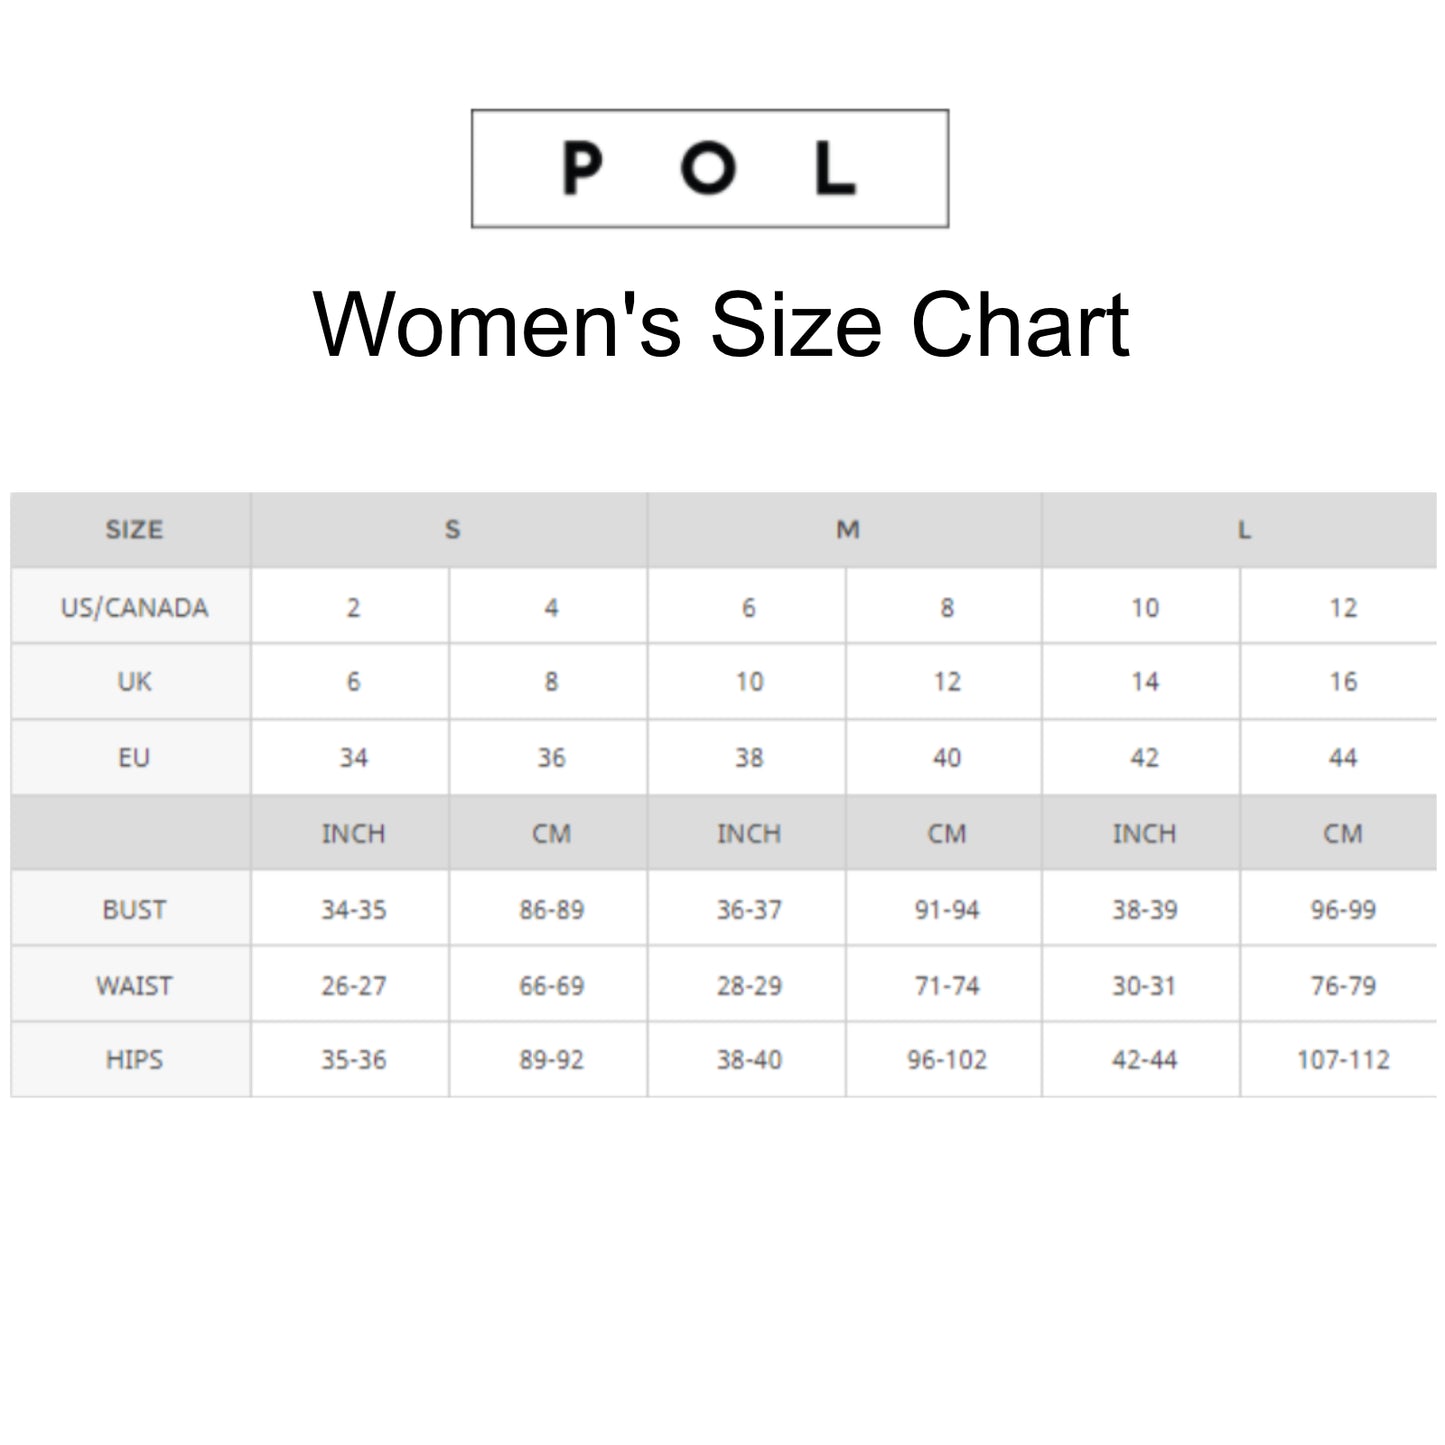The width and height of the screenshot is (1445, 1445).
Task: Click the waist 28-29 inch cell
Action: (749, 986)
